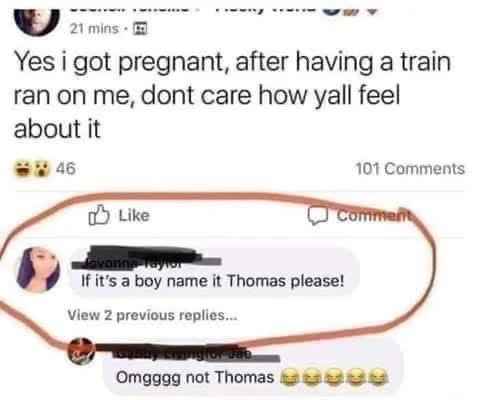The width and height of the screenshot is (480, 400).
Task: Open the post options dropdown arrow
Action: tap(374, 10)
